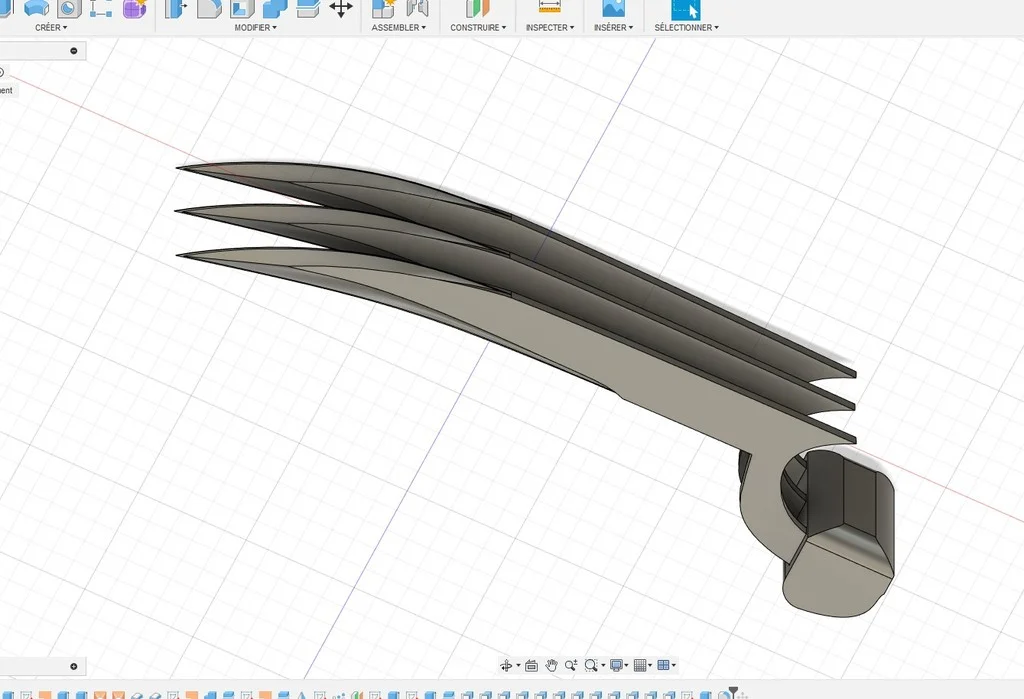Open the Orbit type dropdown arrow
This screenshot has height=699, width=1024.
pyautogui.click(x=518, y=666)
